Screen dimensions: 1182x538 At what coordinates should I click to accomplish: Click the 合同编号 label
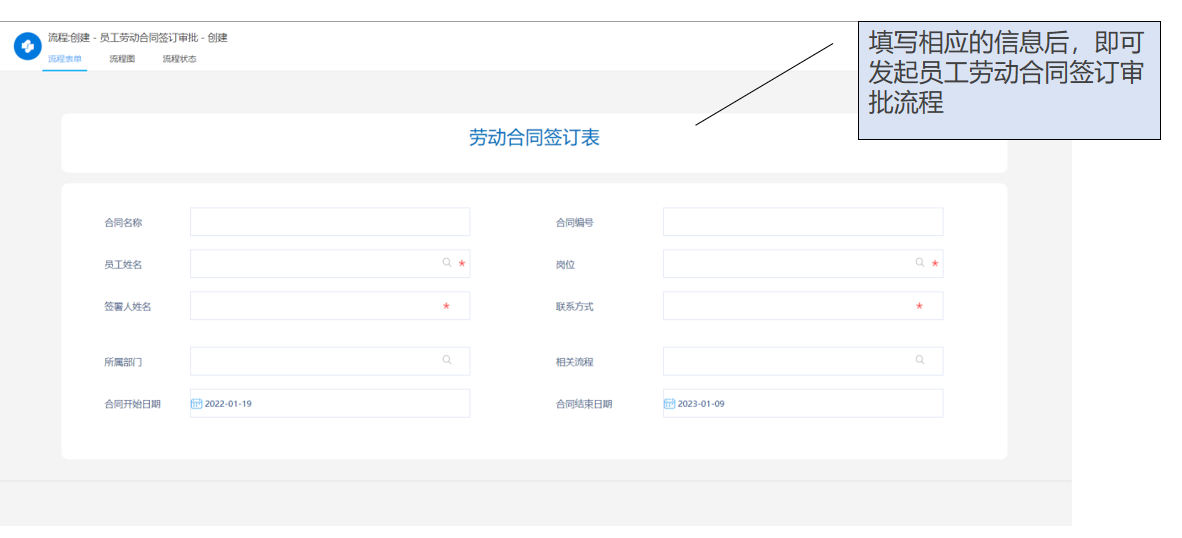pos(574,223)
